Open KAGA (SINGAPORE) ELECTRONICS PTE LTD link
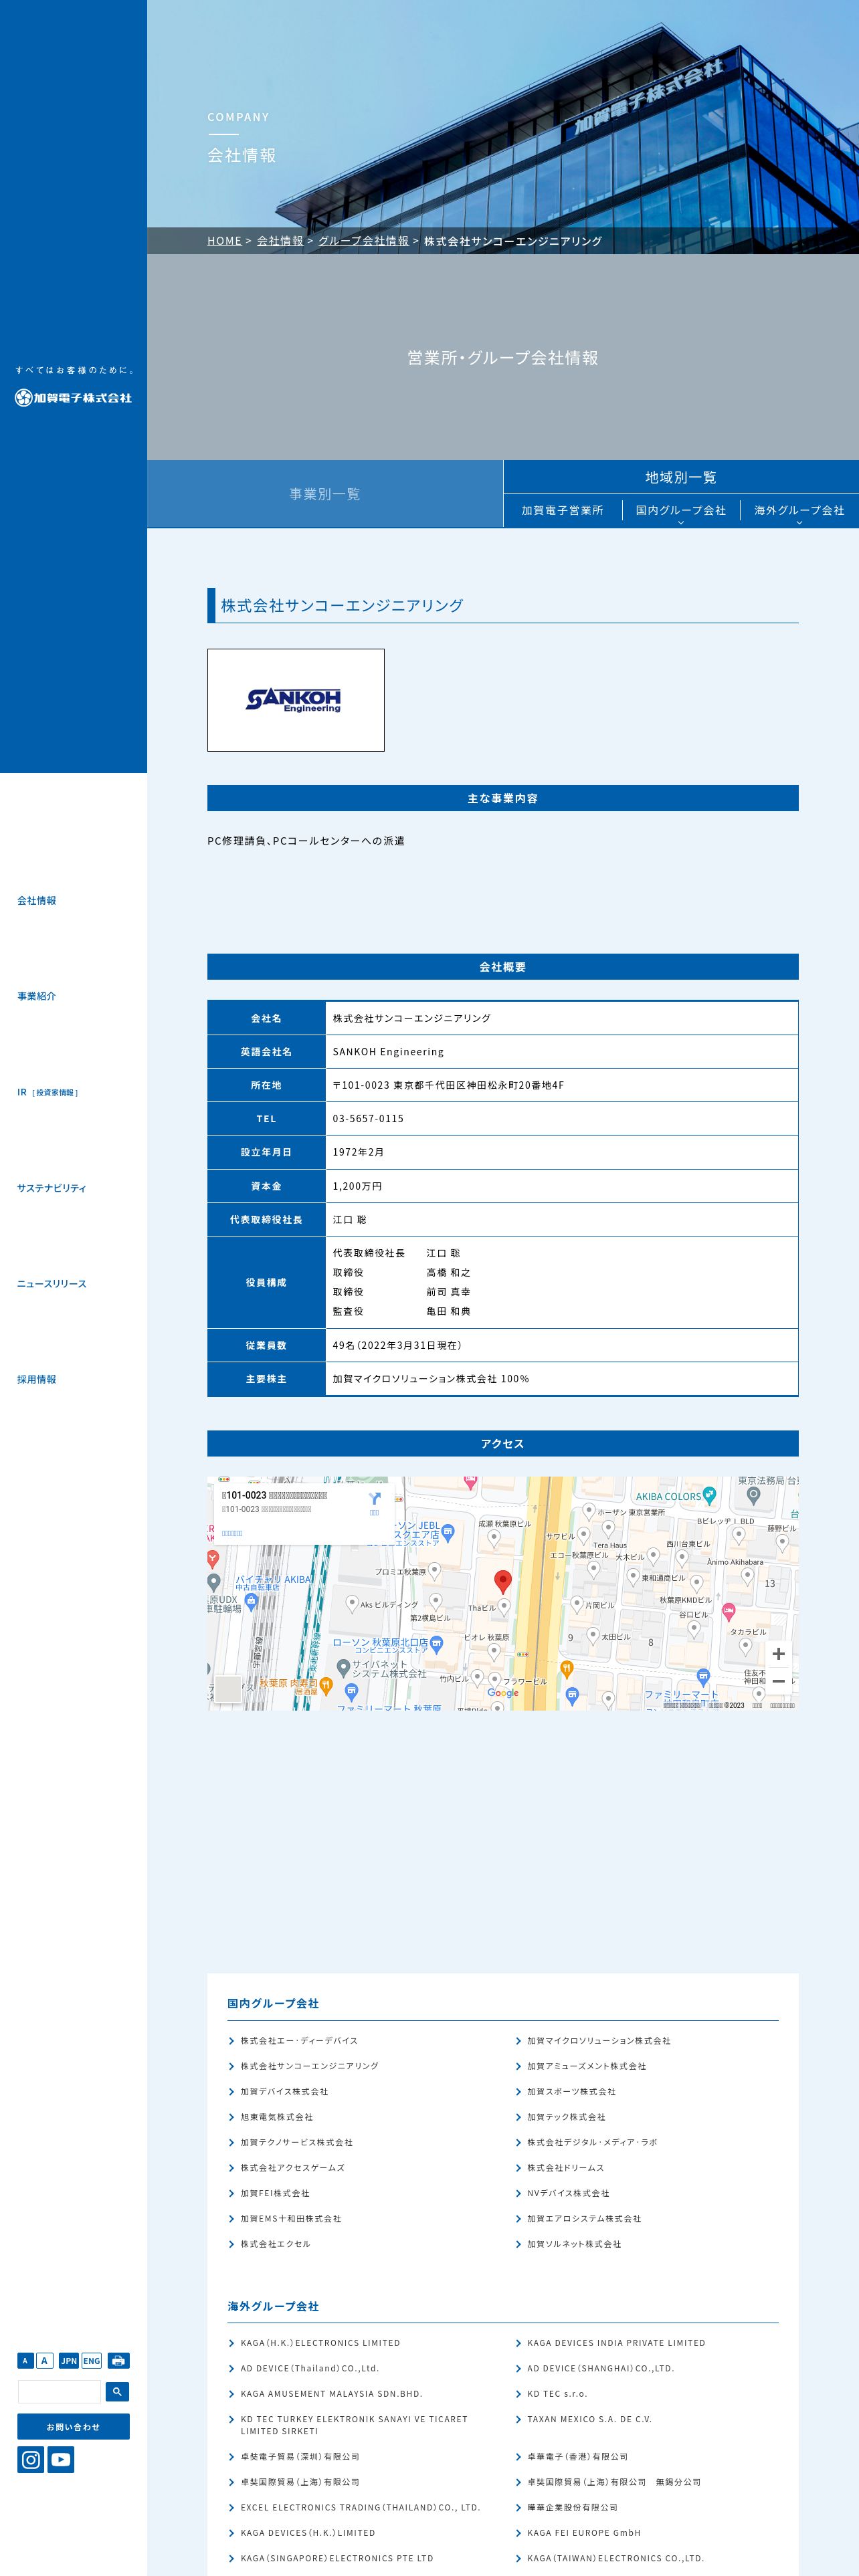This screenshot has width=859, height=2576. (x=336, y=2558)
